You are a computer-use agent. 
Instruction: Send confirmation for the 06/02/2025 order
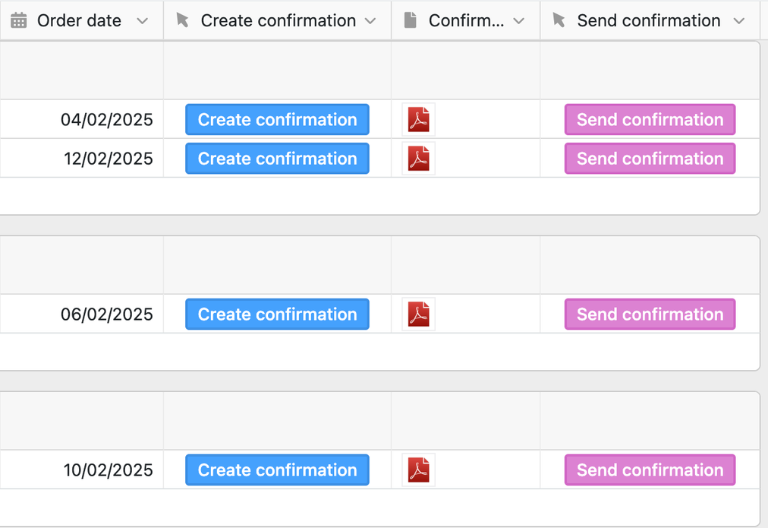tap(650, 314)
